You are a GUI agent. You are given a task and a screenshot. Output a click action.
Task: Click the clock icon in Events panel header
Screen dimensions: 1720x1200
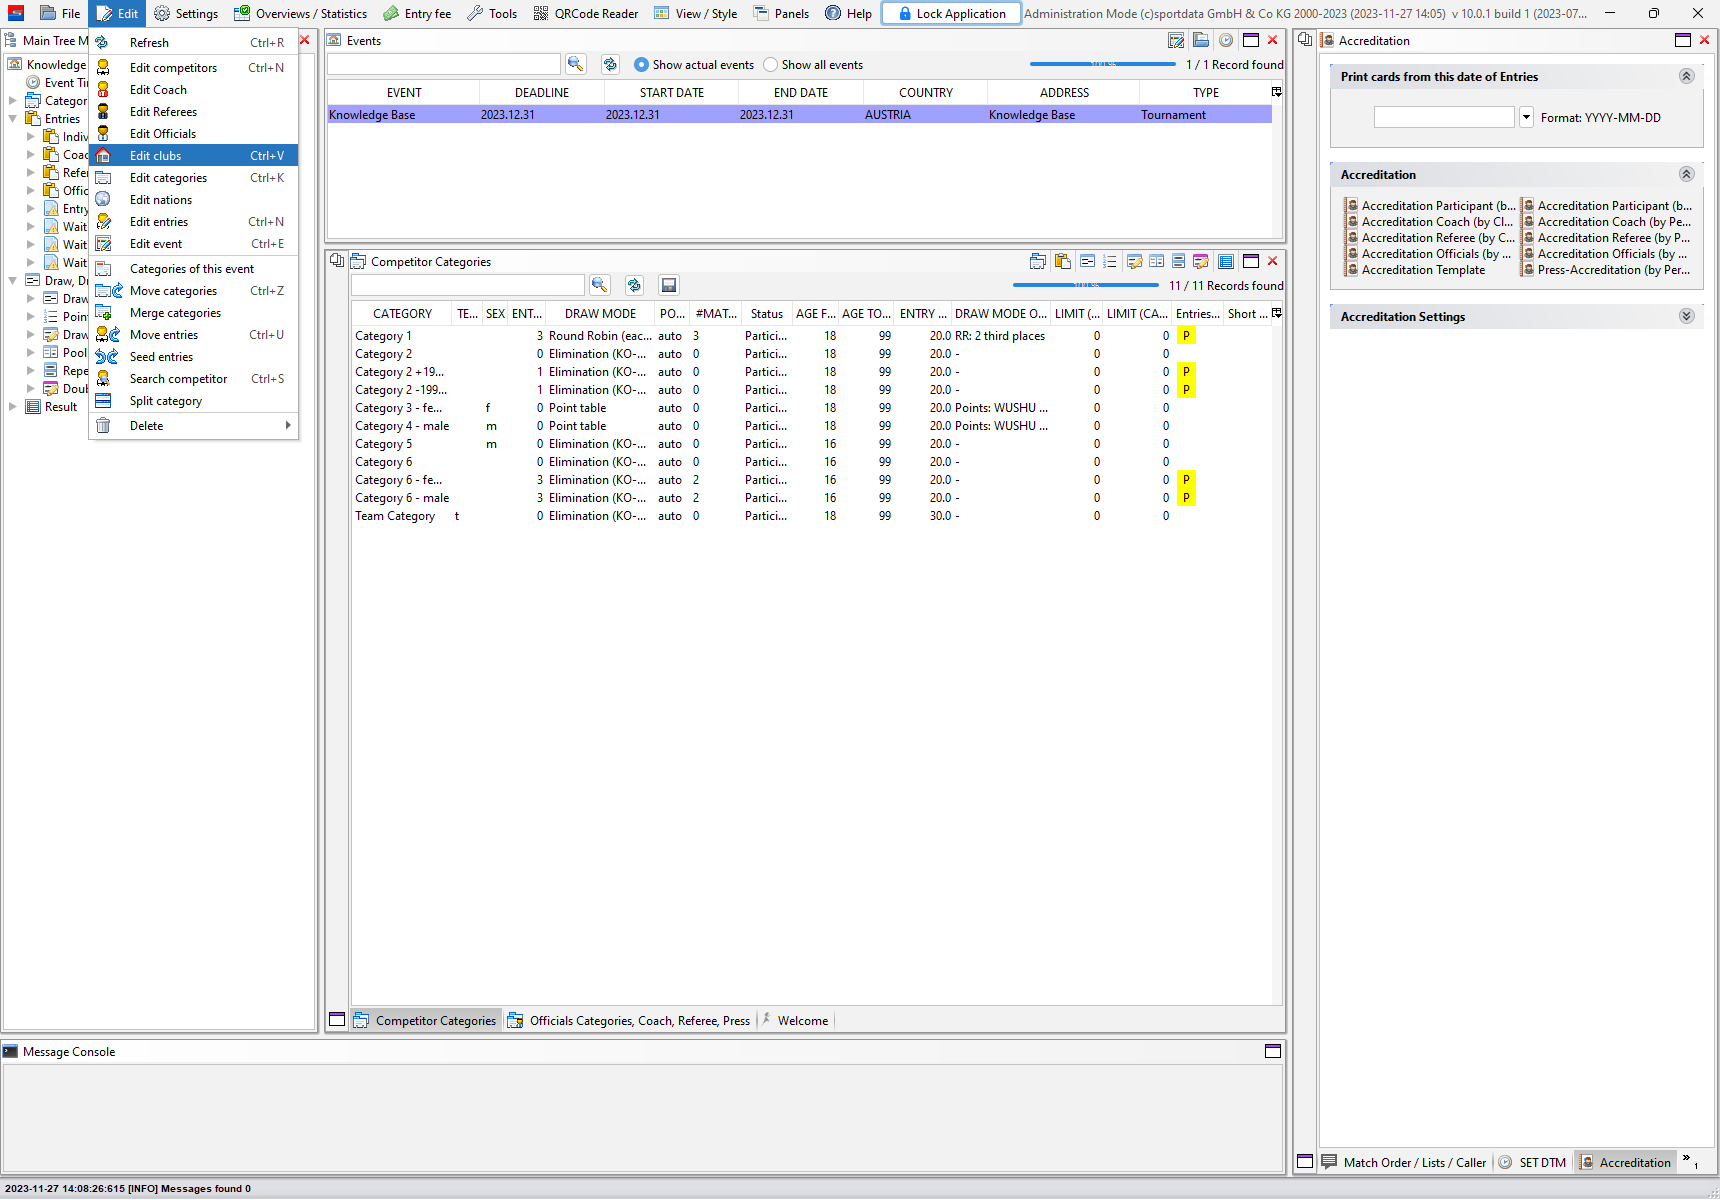click(1225, 41)
